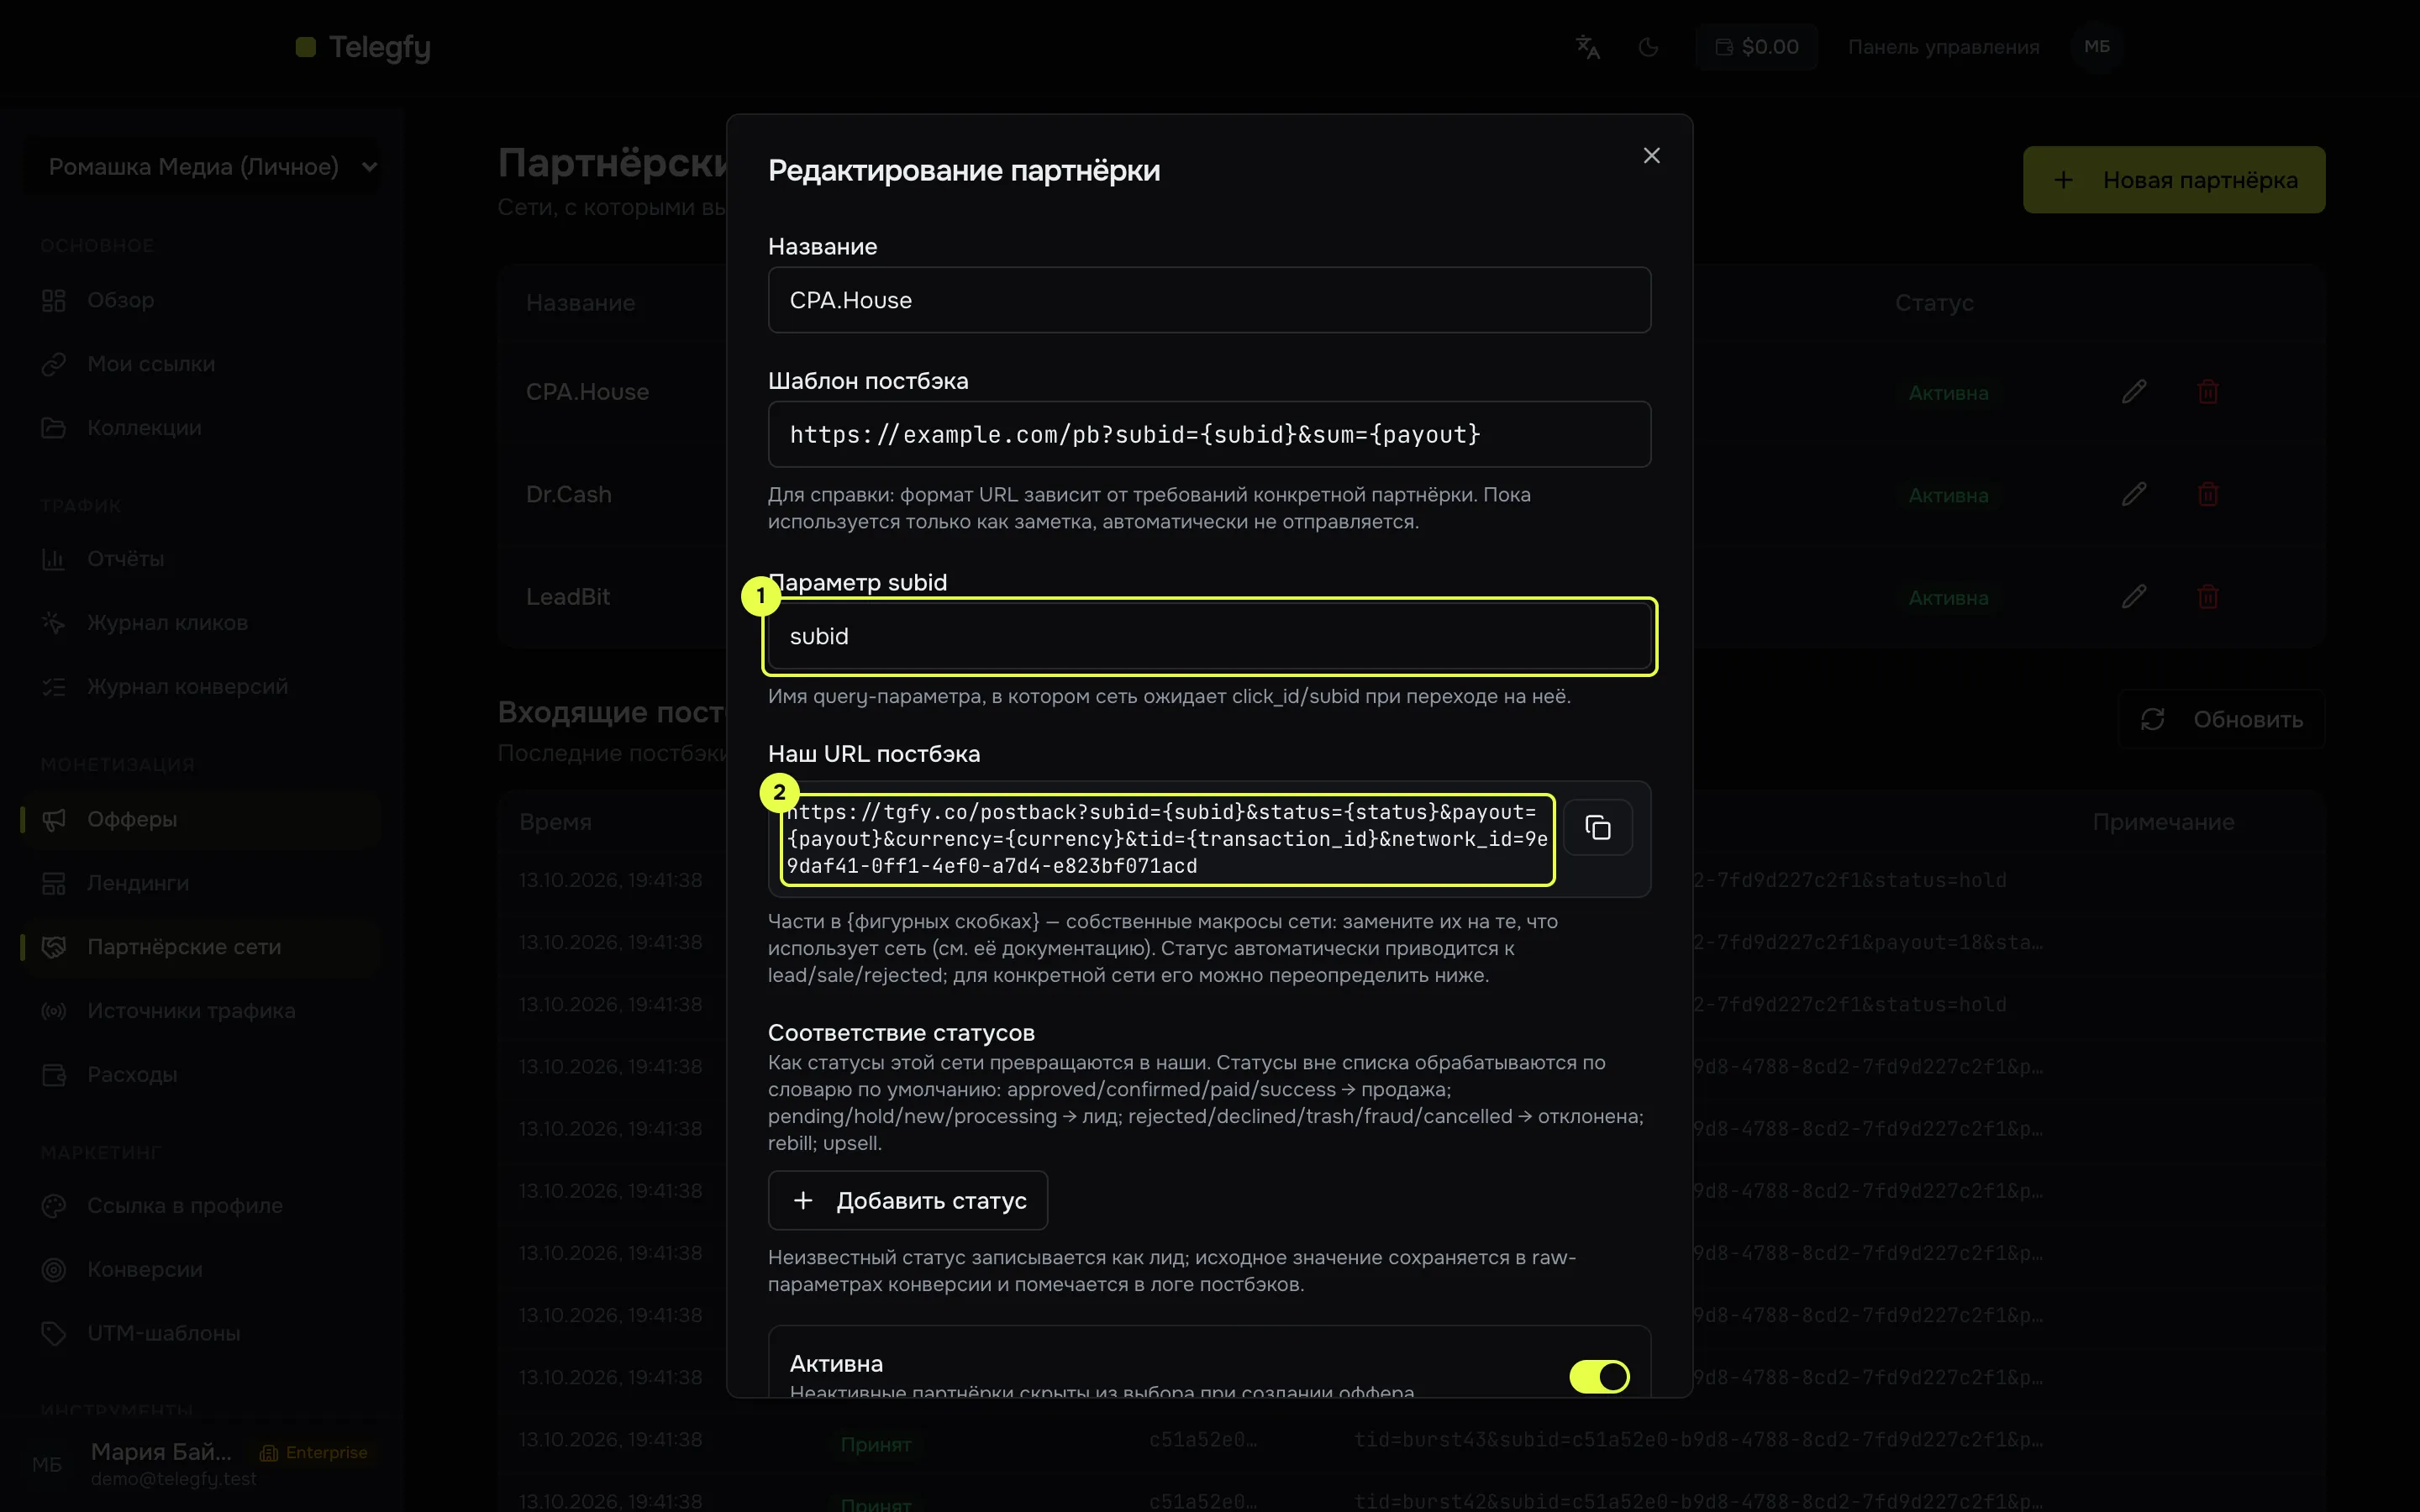Open Журнал конверсий in the sidebar

tap(201, 687)
